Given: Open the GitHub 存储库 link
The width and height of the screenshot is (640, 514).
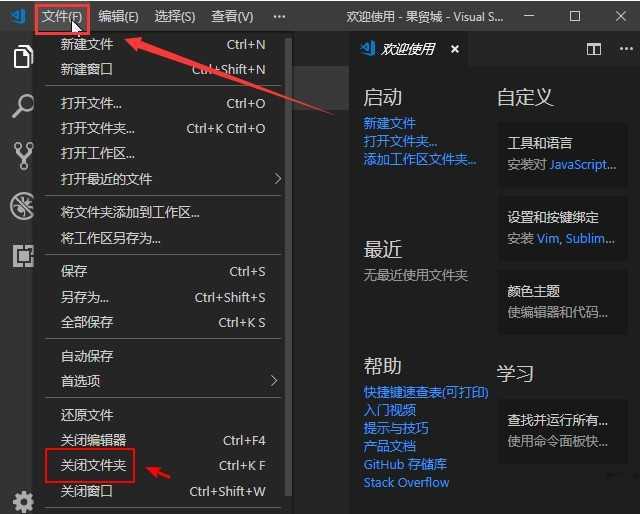Looking at the screenshot, I should [x=405, y=465].
